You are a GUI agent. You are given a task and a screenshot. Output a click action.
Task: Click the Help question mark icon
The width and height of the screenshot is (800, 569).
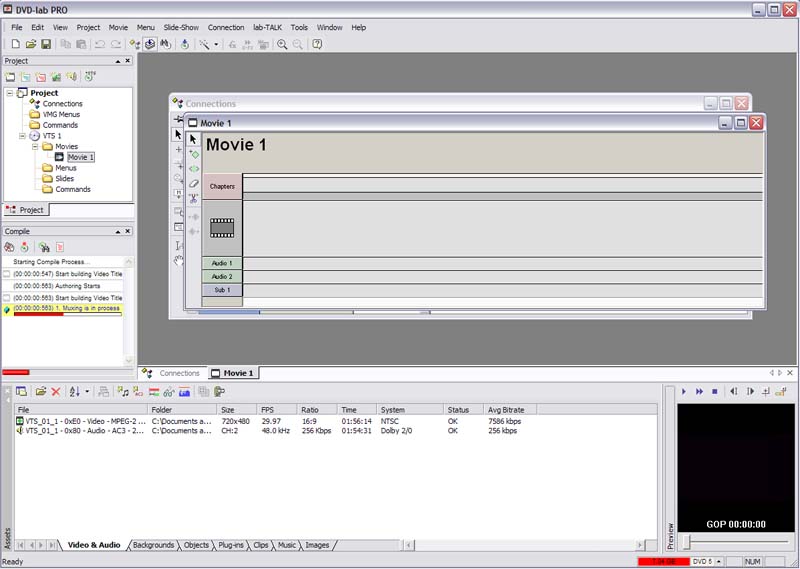[x=317, y=44]
